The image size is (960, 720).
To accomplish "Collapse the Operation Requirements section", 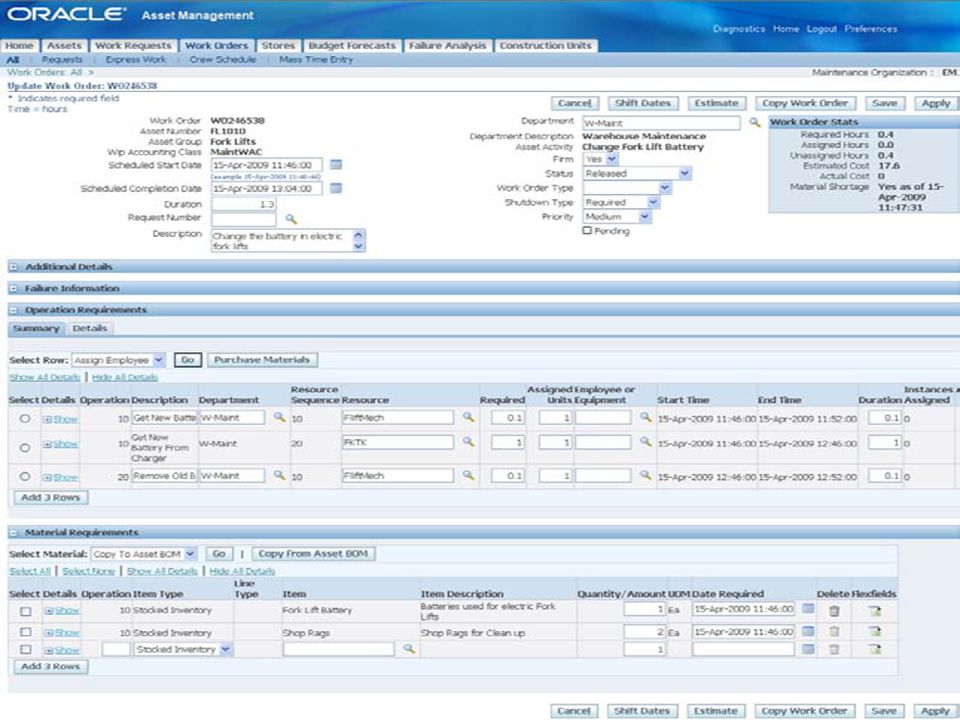I will pyautogui.click(x=13, y=310).
